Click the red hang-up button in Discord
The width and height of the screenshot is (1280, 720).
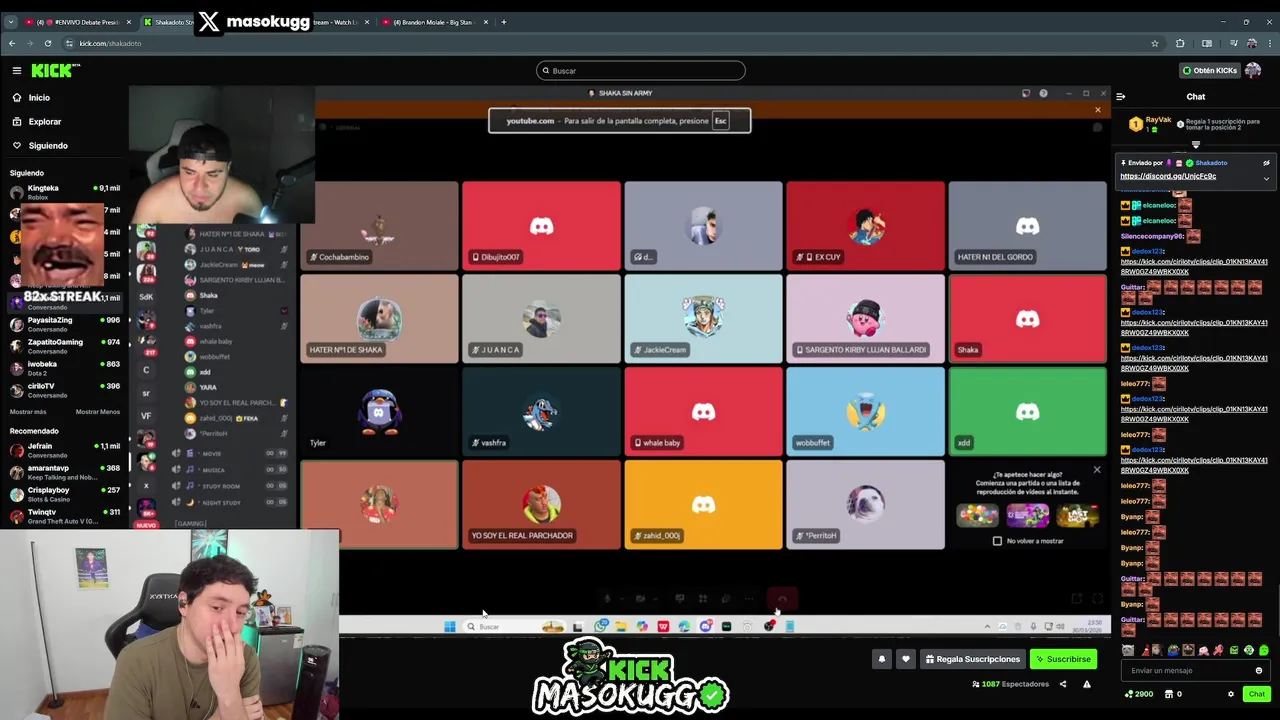coord(782,599)
